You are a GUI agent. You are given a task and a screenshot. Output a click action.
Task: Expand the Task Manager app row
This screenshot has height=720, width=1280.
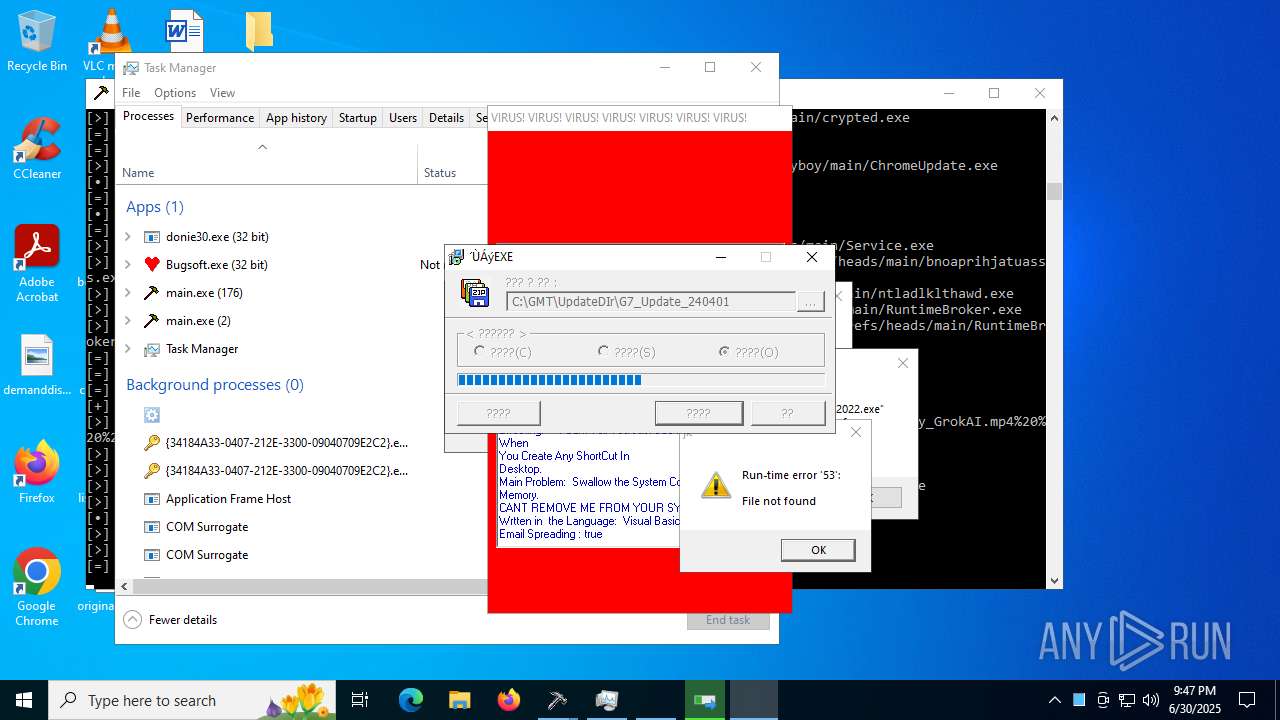pos(127,349)
